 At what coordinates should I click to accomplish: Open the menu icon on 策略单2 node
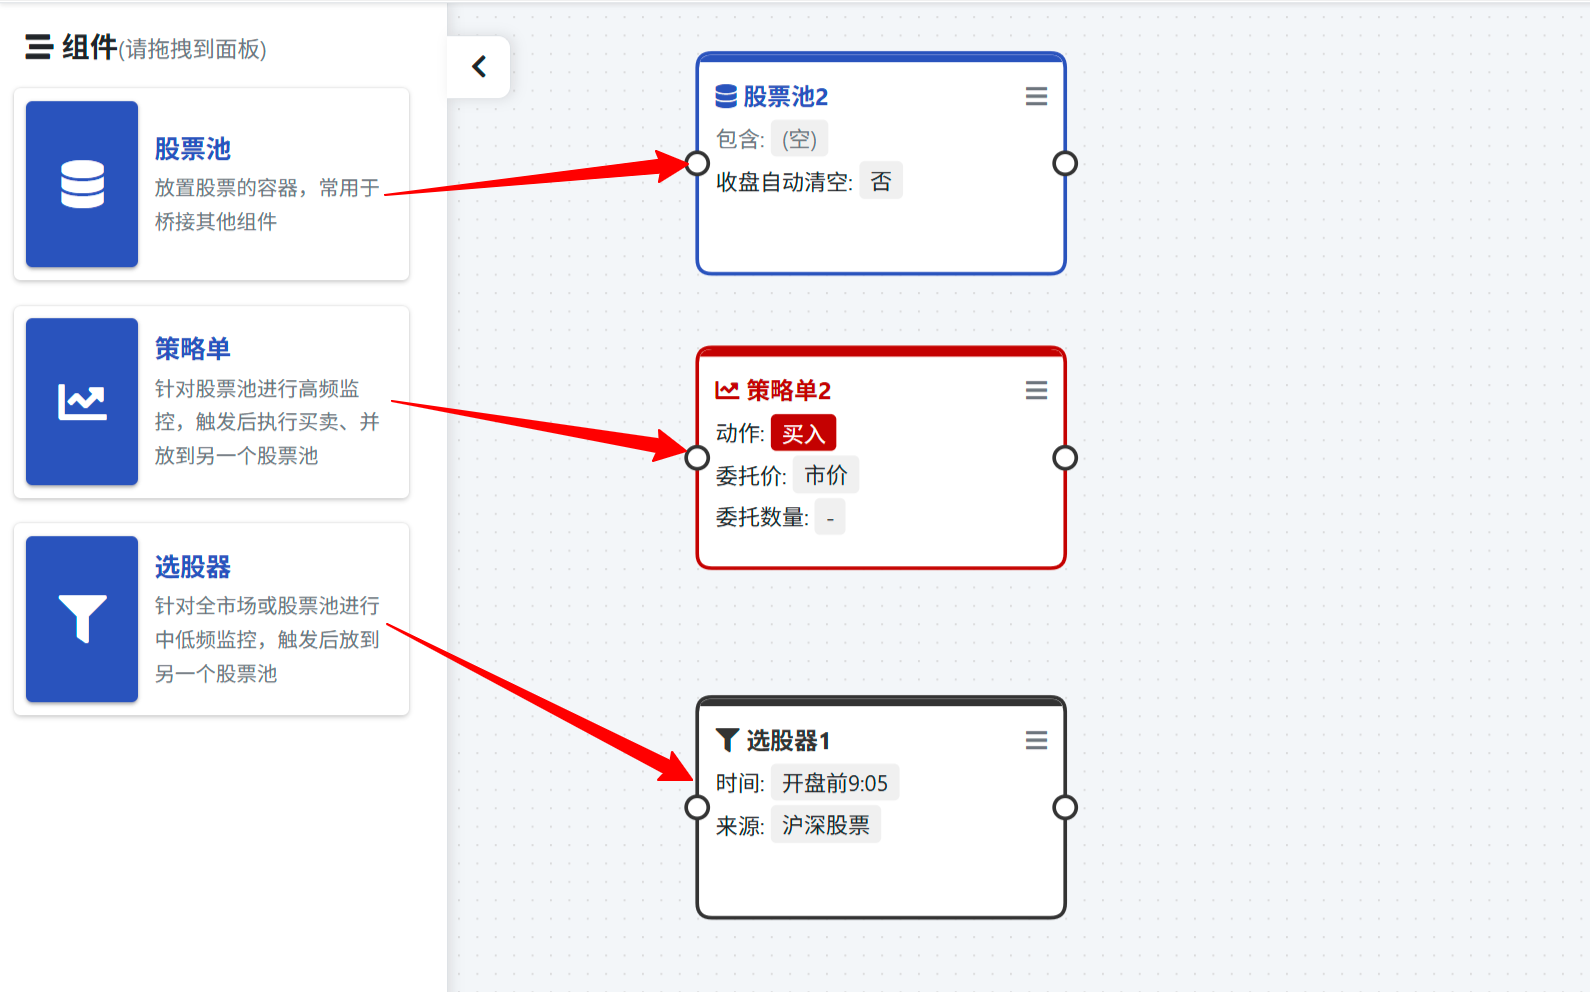pos(1036,391)
